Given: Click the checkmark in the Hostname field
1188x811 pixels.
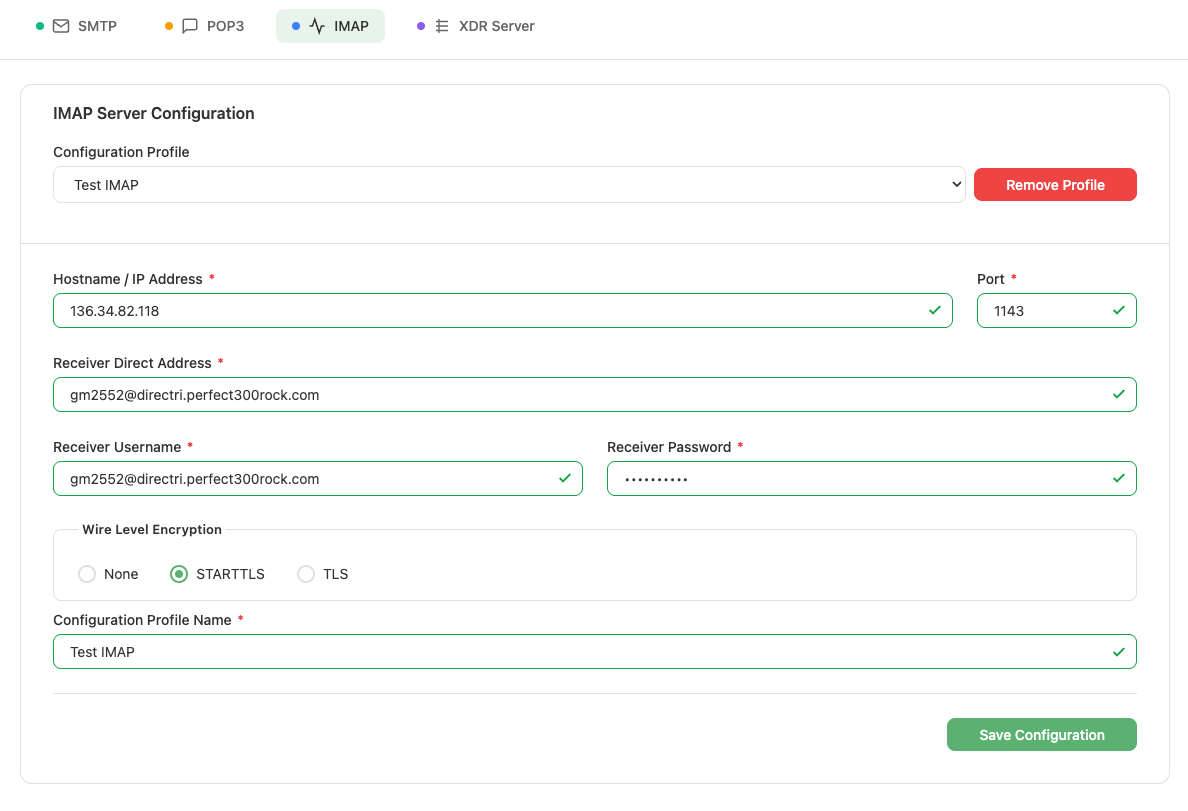Looking at the screenshot, I should click(x=935, y=311).
